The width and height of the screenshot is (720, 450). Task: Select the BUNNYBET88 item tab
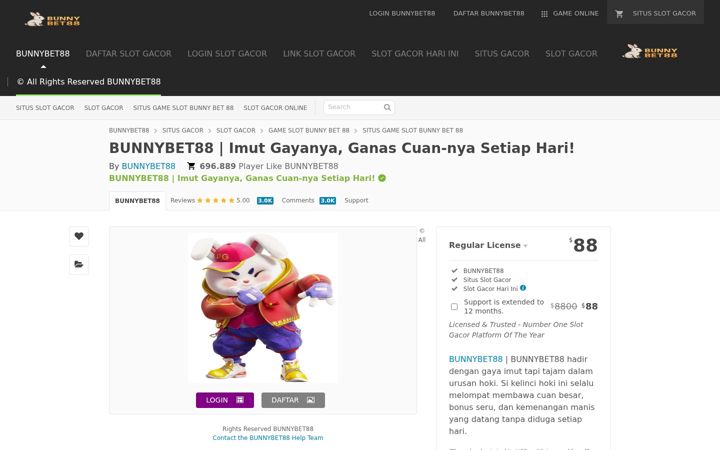point(137,201)
